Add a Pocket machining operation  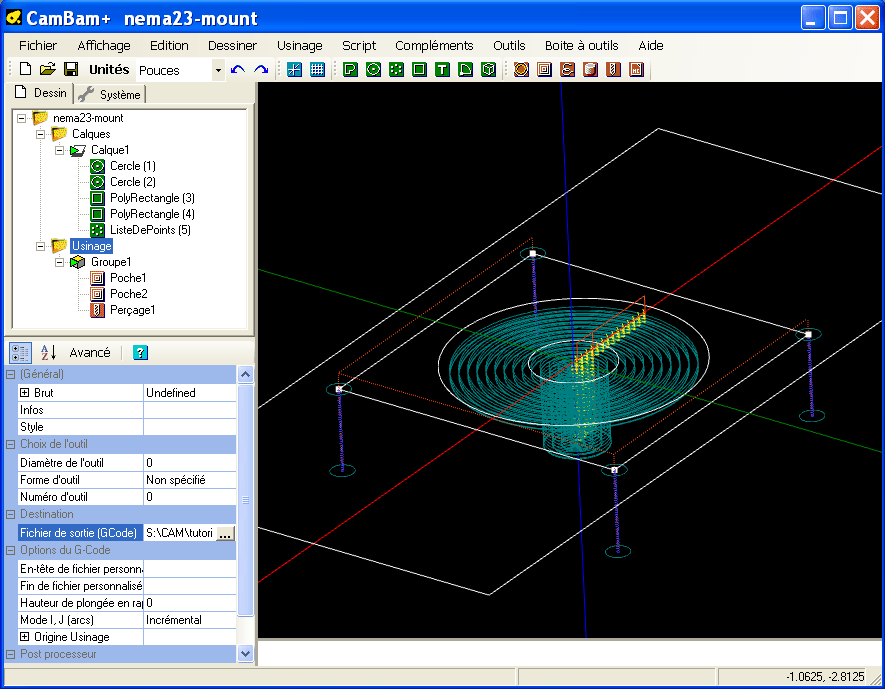pos(545,69)
